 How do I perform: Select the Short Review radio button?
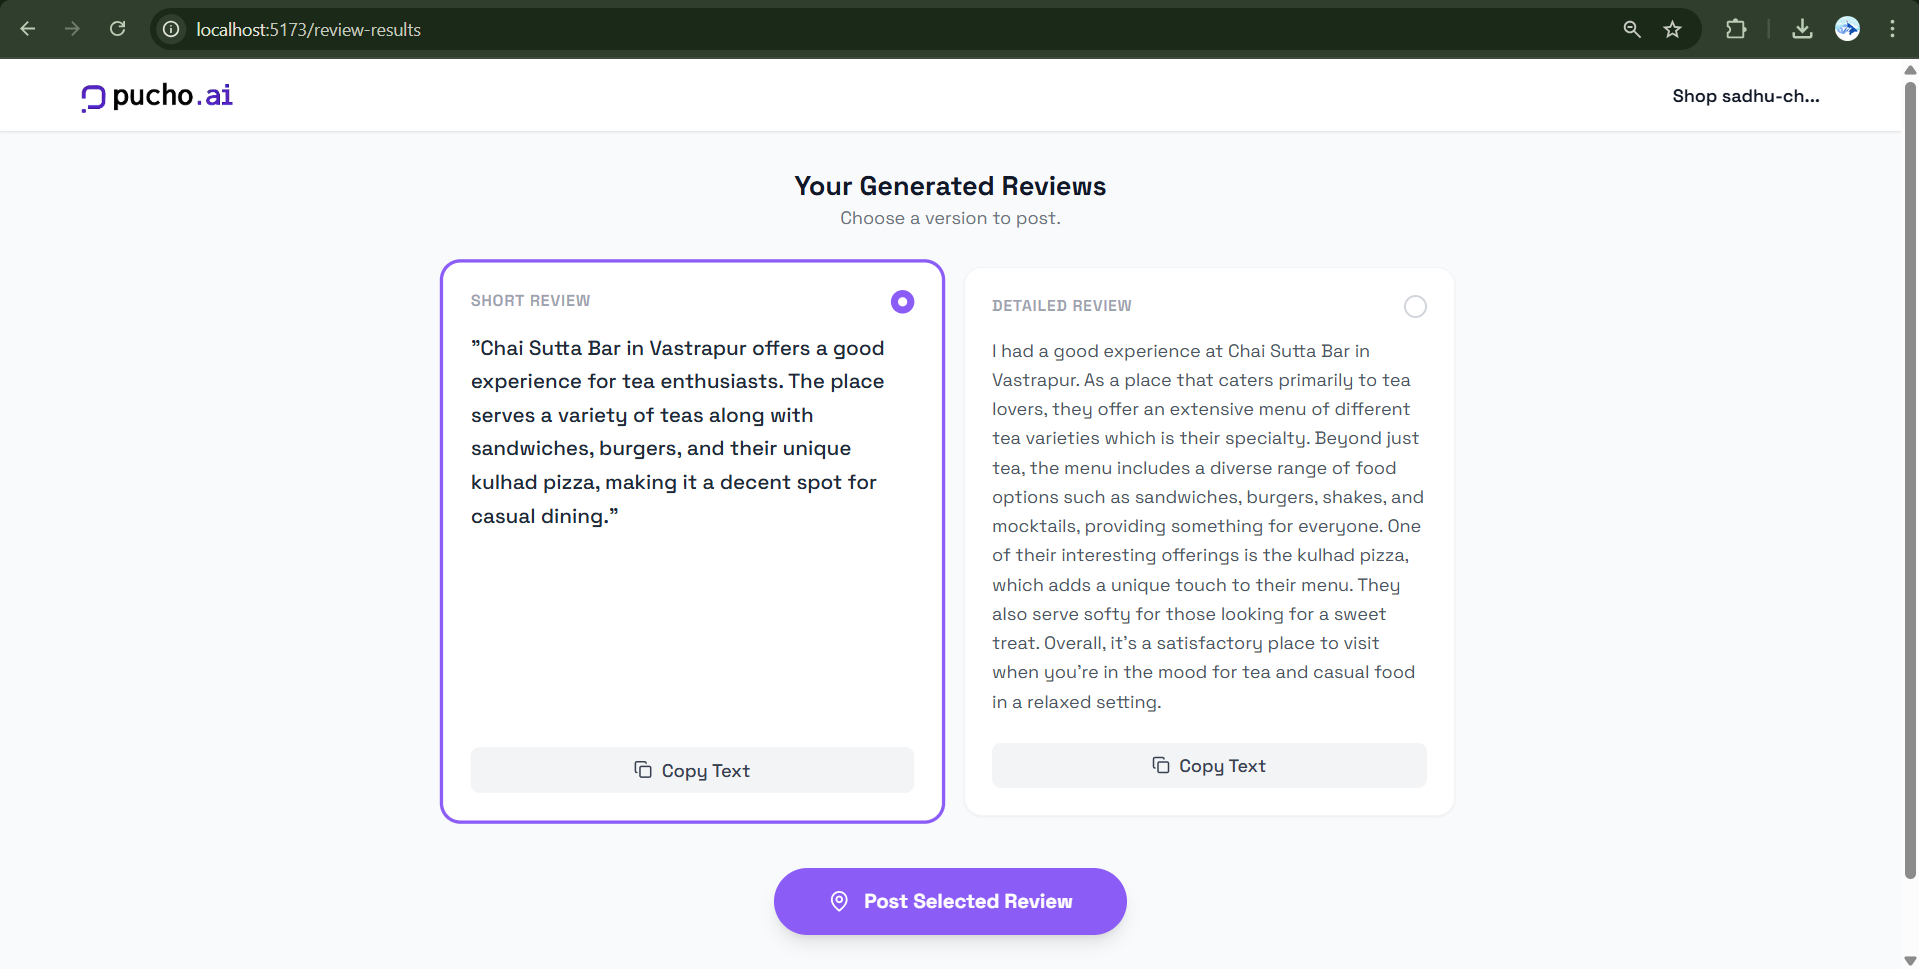(902, 302)
